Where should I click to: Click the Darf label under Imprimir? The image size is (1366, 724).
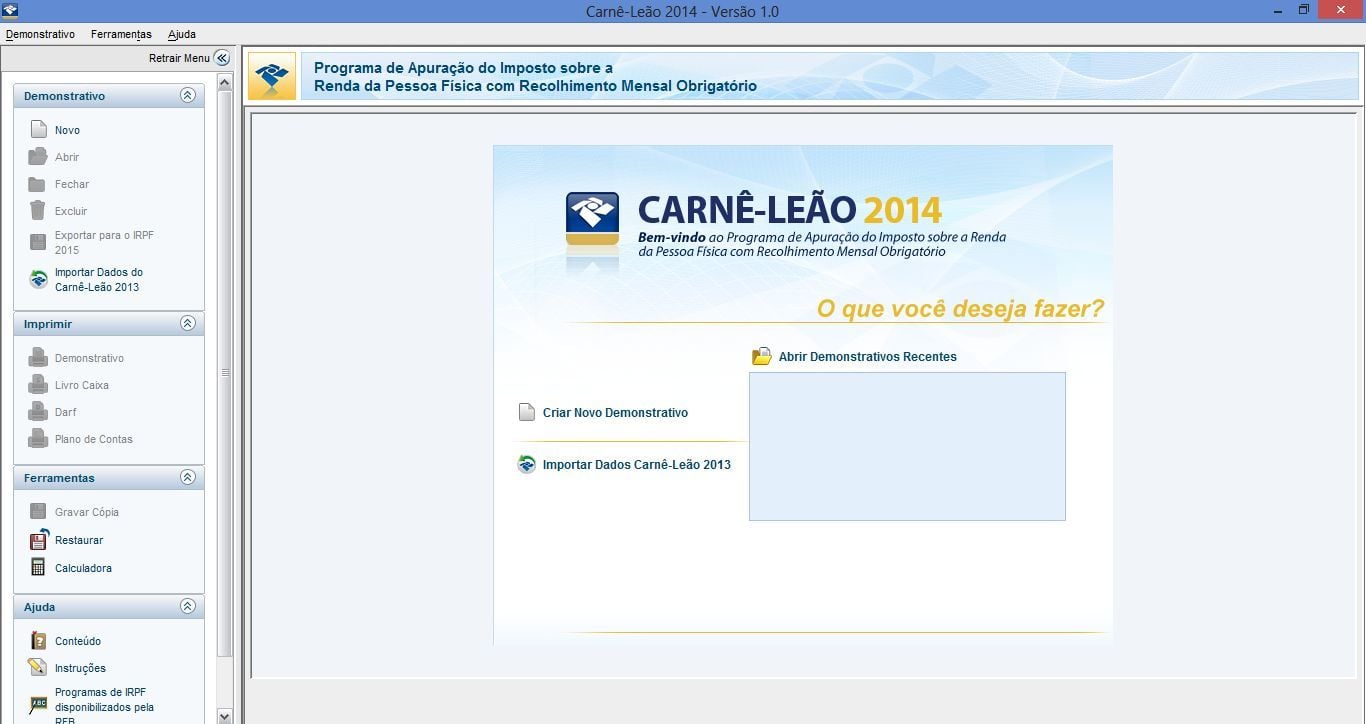[x=66, y=412]
